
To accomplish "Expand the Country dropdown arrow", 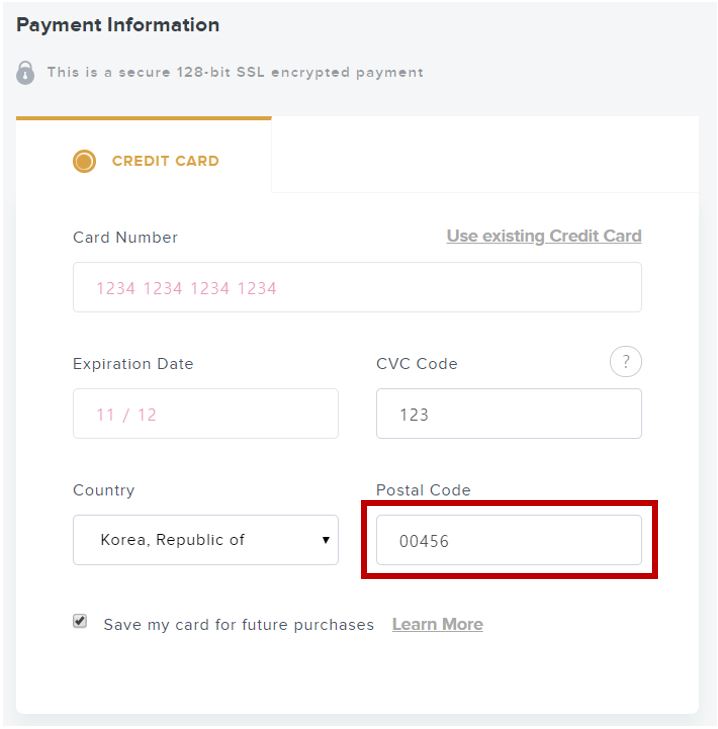I will pyautogui.click(x=326, y=540).
